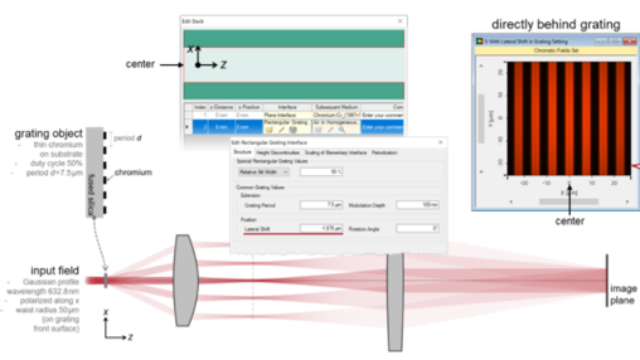Click vertical scrollbar down arrow in result window
This screenshot has width=640, height=360.
coord(481,172)
